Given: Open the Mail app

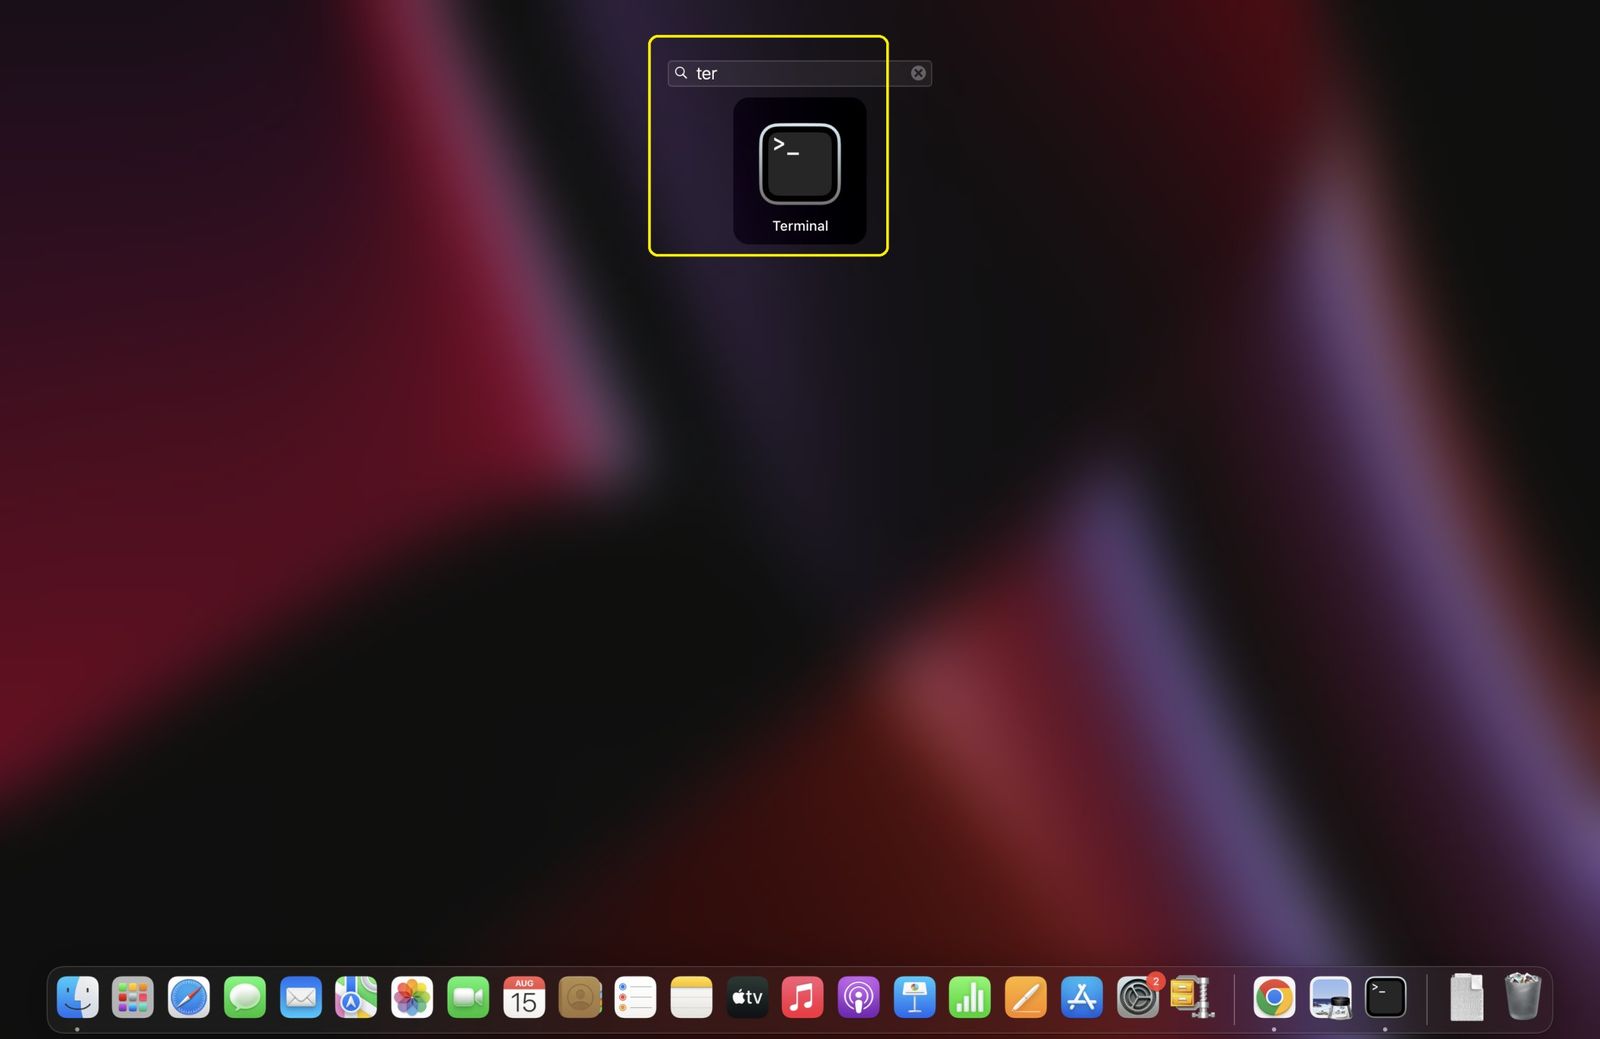Looking at the screenshot, I should pos(300,997).
